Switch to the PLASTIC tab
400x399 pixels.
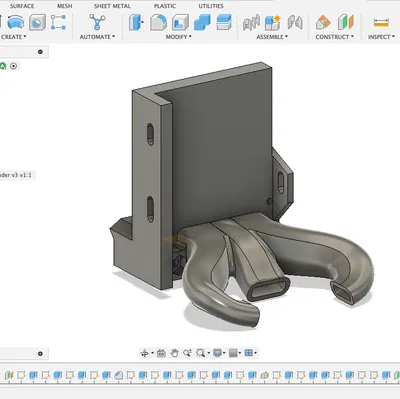coord(165,6)
